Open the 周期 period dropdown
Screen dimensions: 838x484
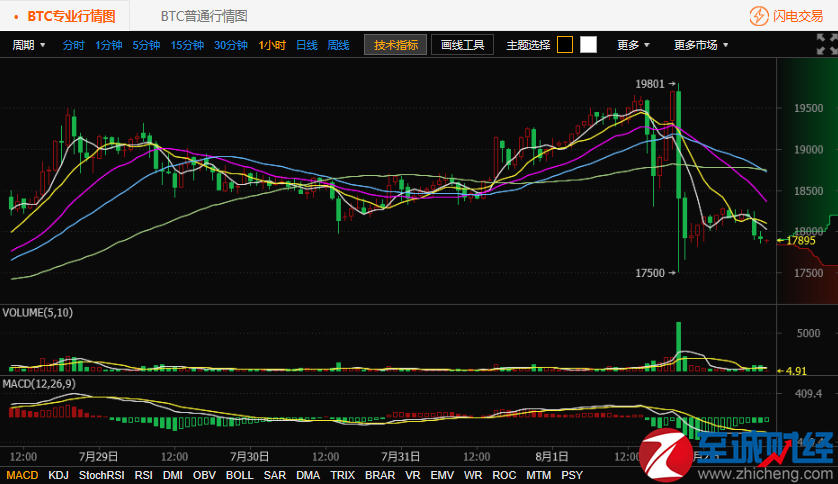click(29, 45)
